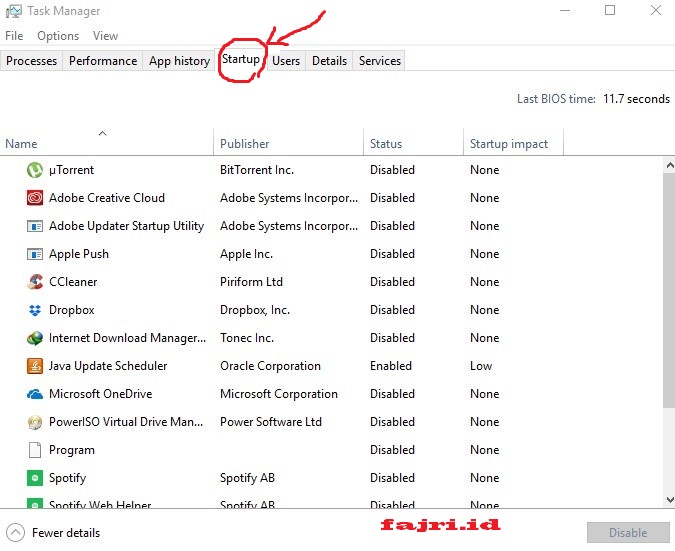Viewport: 675px width, 551px height.
Task: Select the Adobe Updater Startup Utility entry
Action: 127,226
